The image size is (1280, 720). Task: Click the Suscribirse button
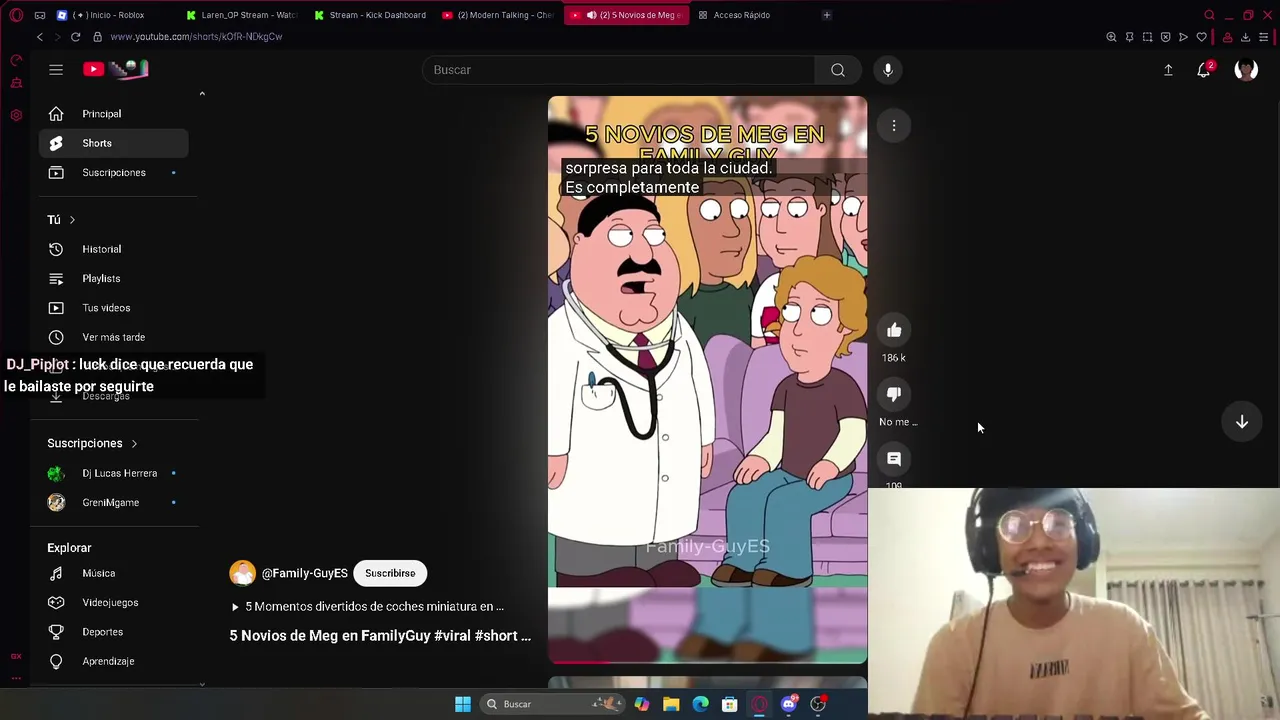point(390,573)
